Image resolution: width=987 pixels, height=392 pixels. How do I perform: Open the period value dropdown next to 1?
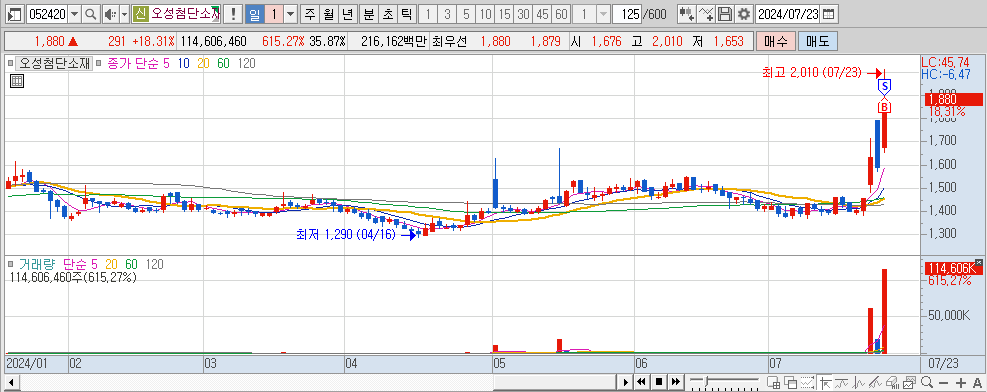(290, 14)
